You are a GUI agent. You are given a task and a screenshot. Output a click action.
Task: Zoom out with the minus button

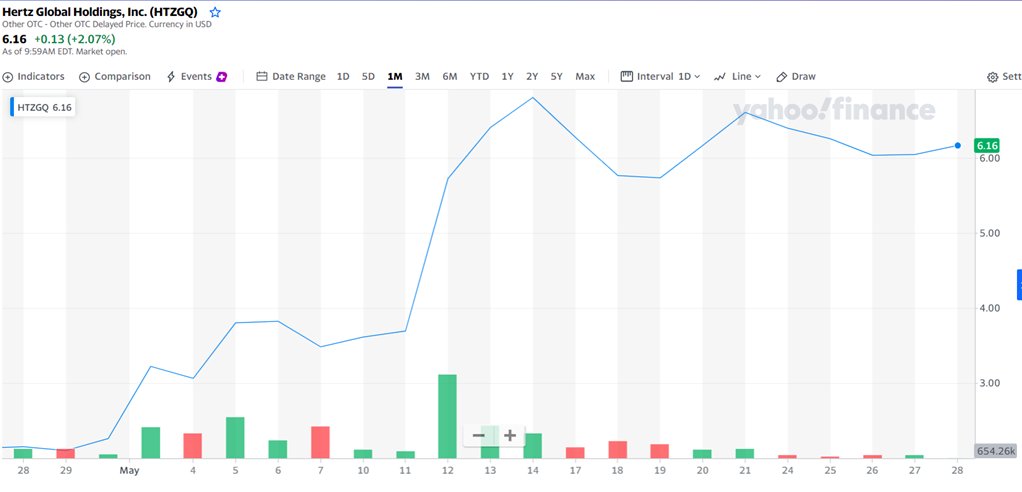(478, 435)
